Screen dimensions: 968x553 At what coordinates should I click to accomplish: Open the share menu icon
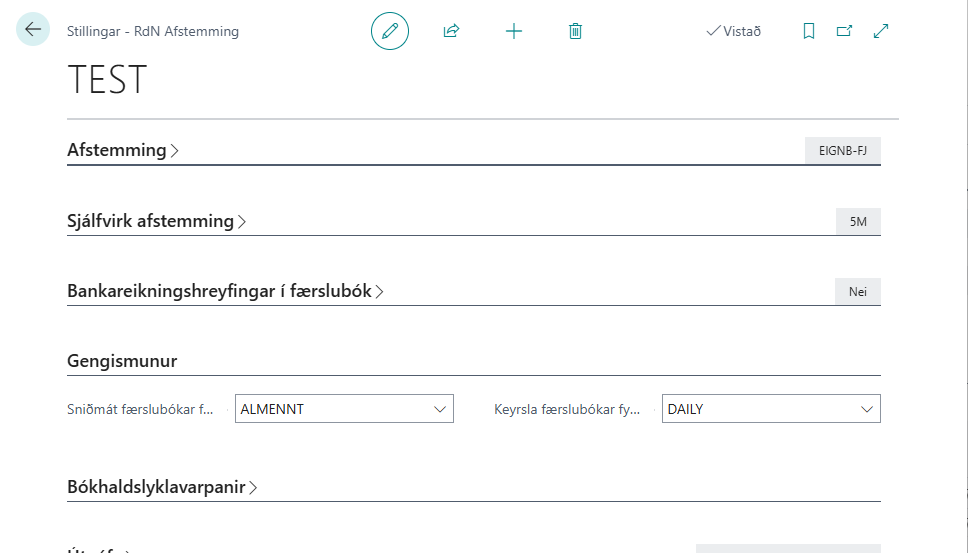[x=451, y=31]
